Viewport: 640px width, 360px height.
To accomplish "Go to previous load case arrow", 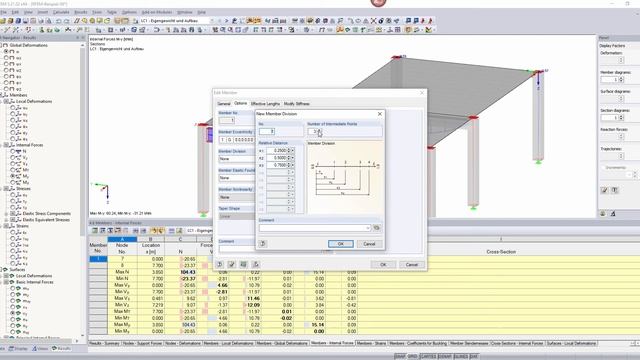I will coord(219,21).
